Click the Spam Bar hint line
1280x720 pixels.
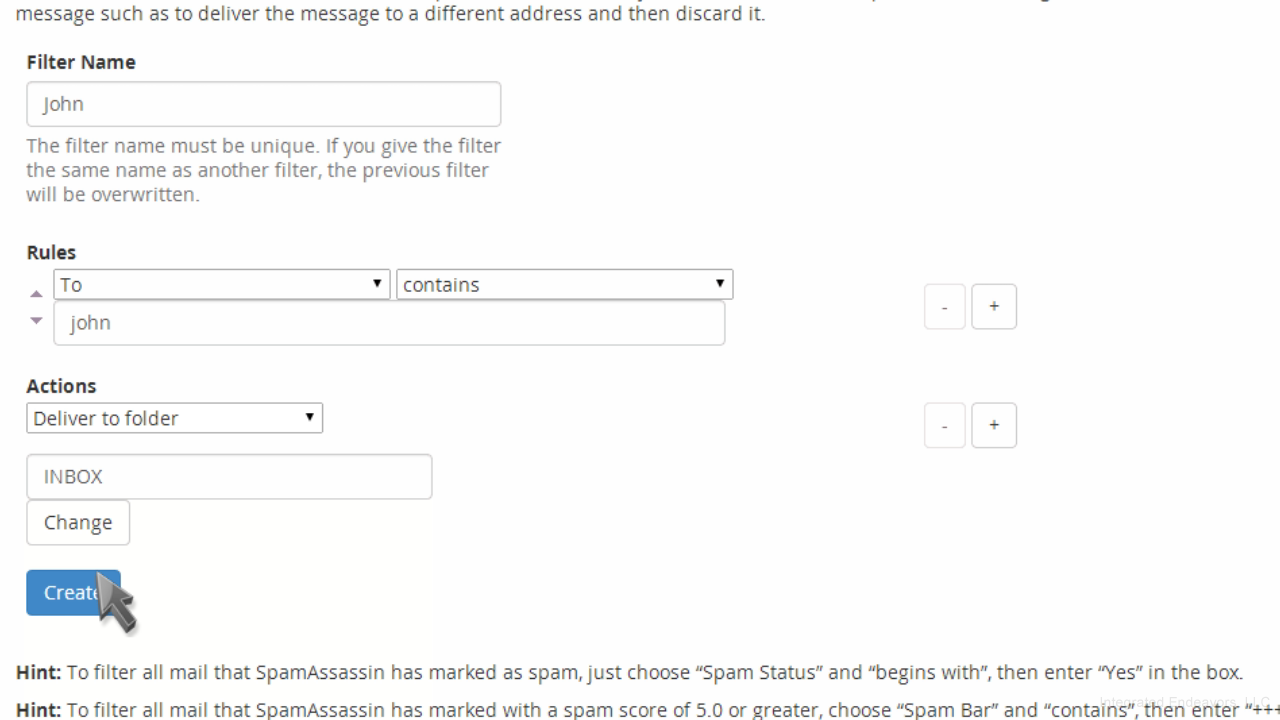pos(648,710)
